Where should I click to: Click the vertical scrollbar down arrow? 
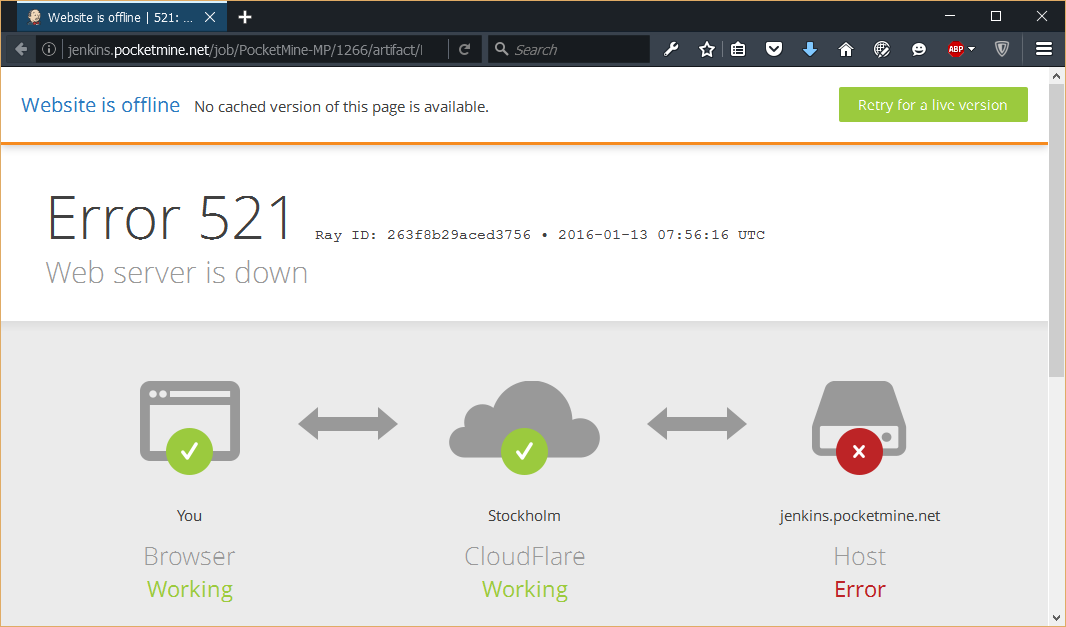pyautogui.click(x=1057, y=616)
